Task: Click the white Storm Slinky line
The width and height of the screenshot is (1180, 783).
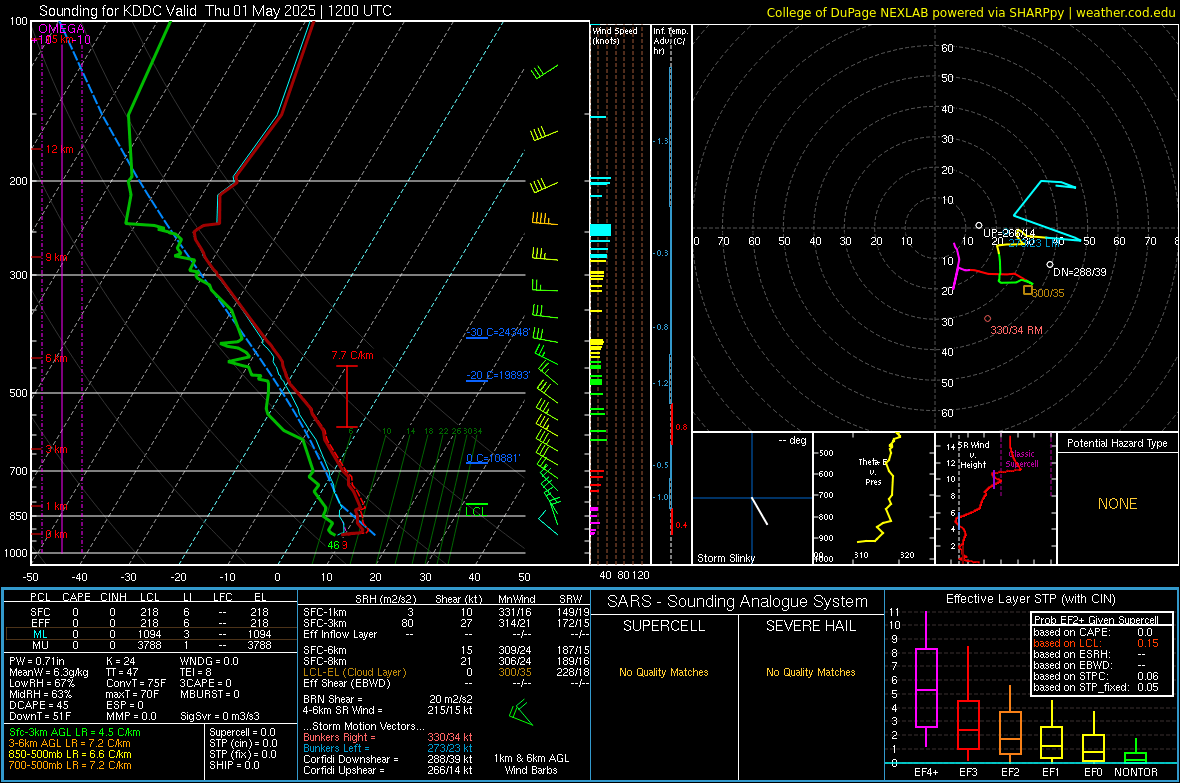Action: point(760,510)
